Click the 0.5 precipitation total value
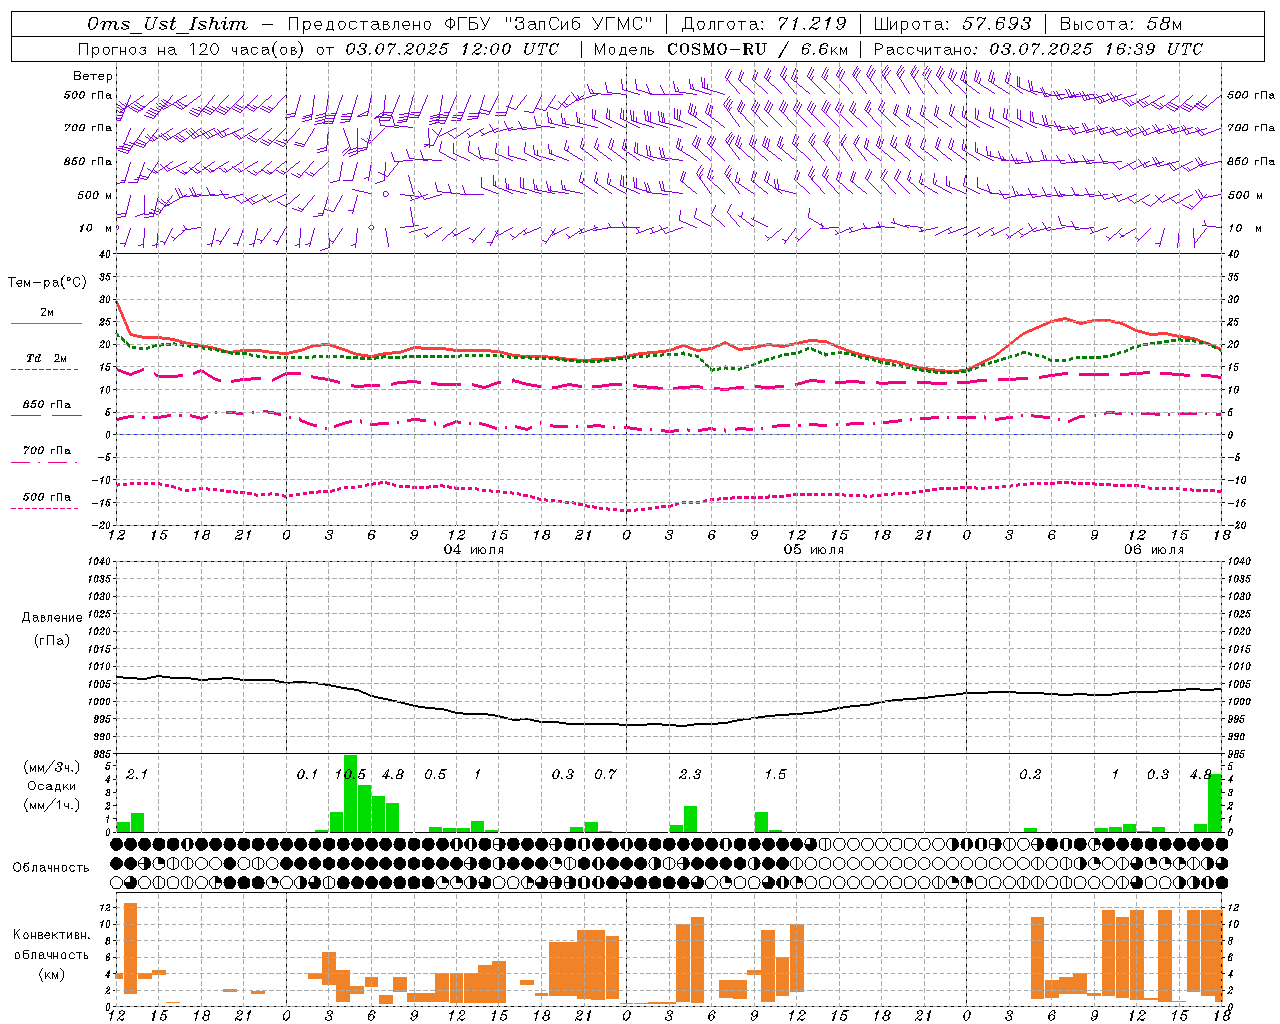 click(x=435, y=774)
